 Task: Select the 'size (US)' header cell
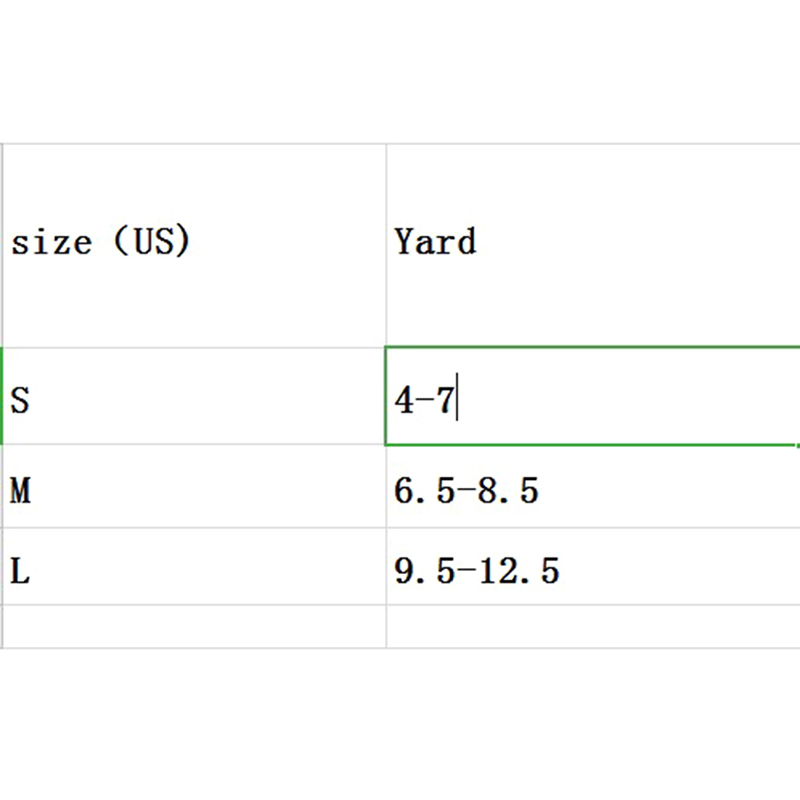coord(195,245)
